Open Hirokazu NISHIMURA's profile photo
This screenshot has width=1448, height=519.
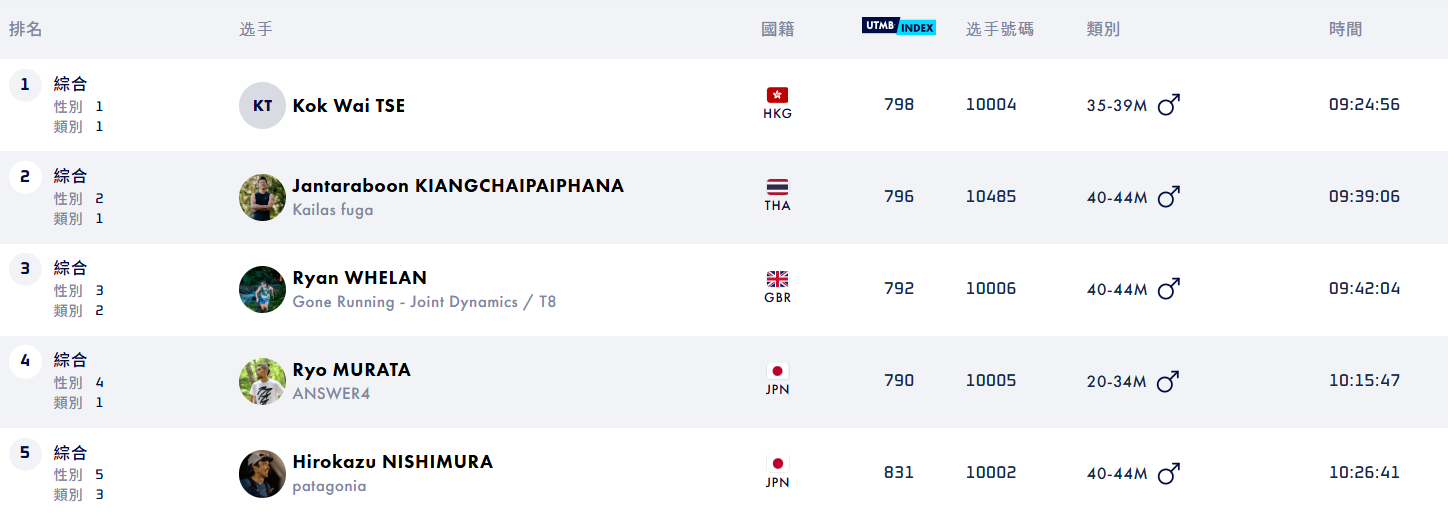pos(262,474)
